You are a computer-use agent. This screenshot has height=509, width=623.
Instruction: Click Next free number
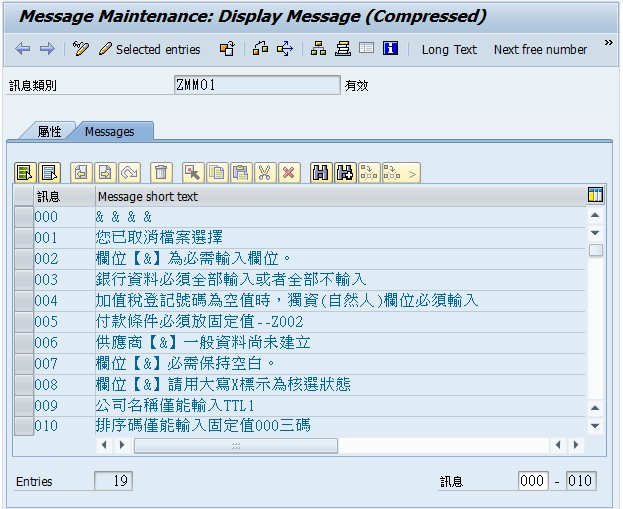(540, 50)
